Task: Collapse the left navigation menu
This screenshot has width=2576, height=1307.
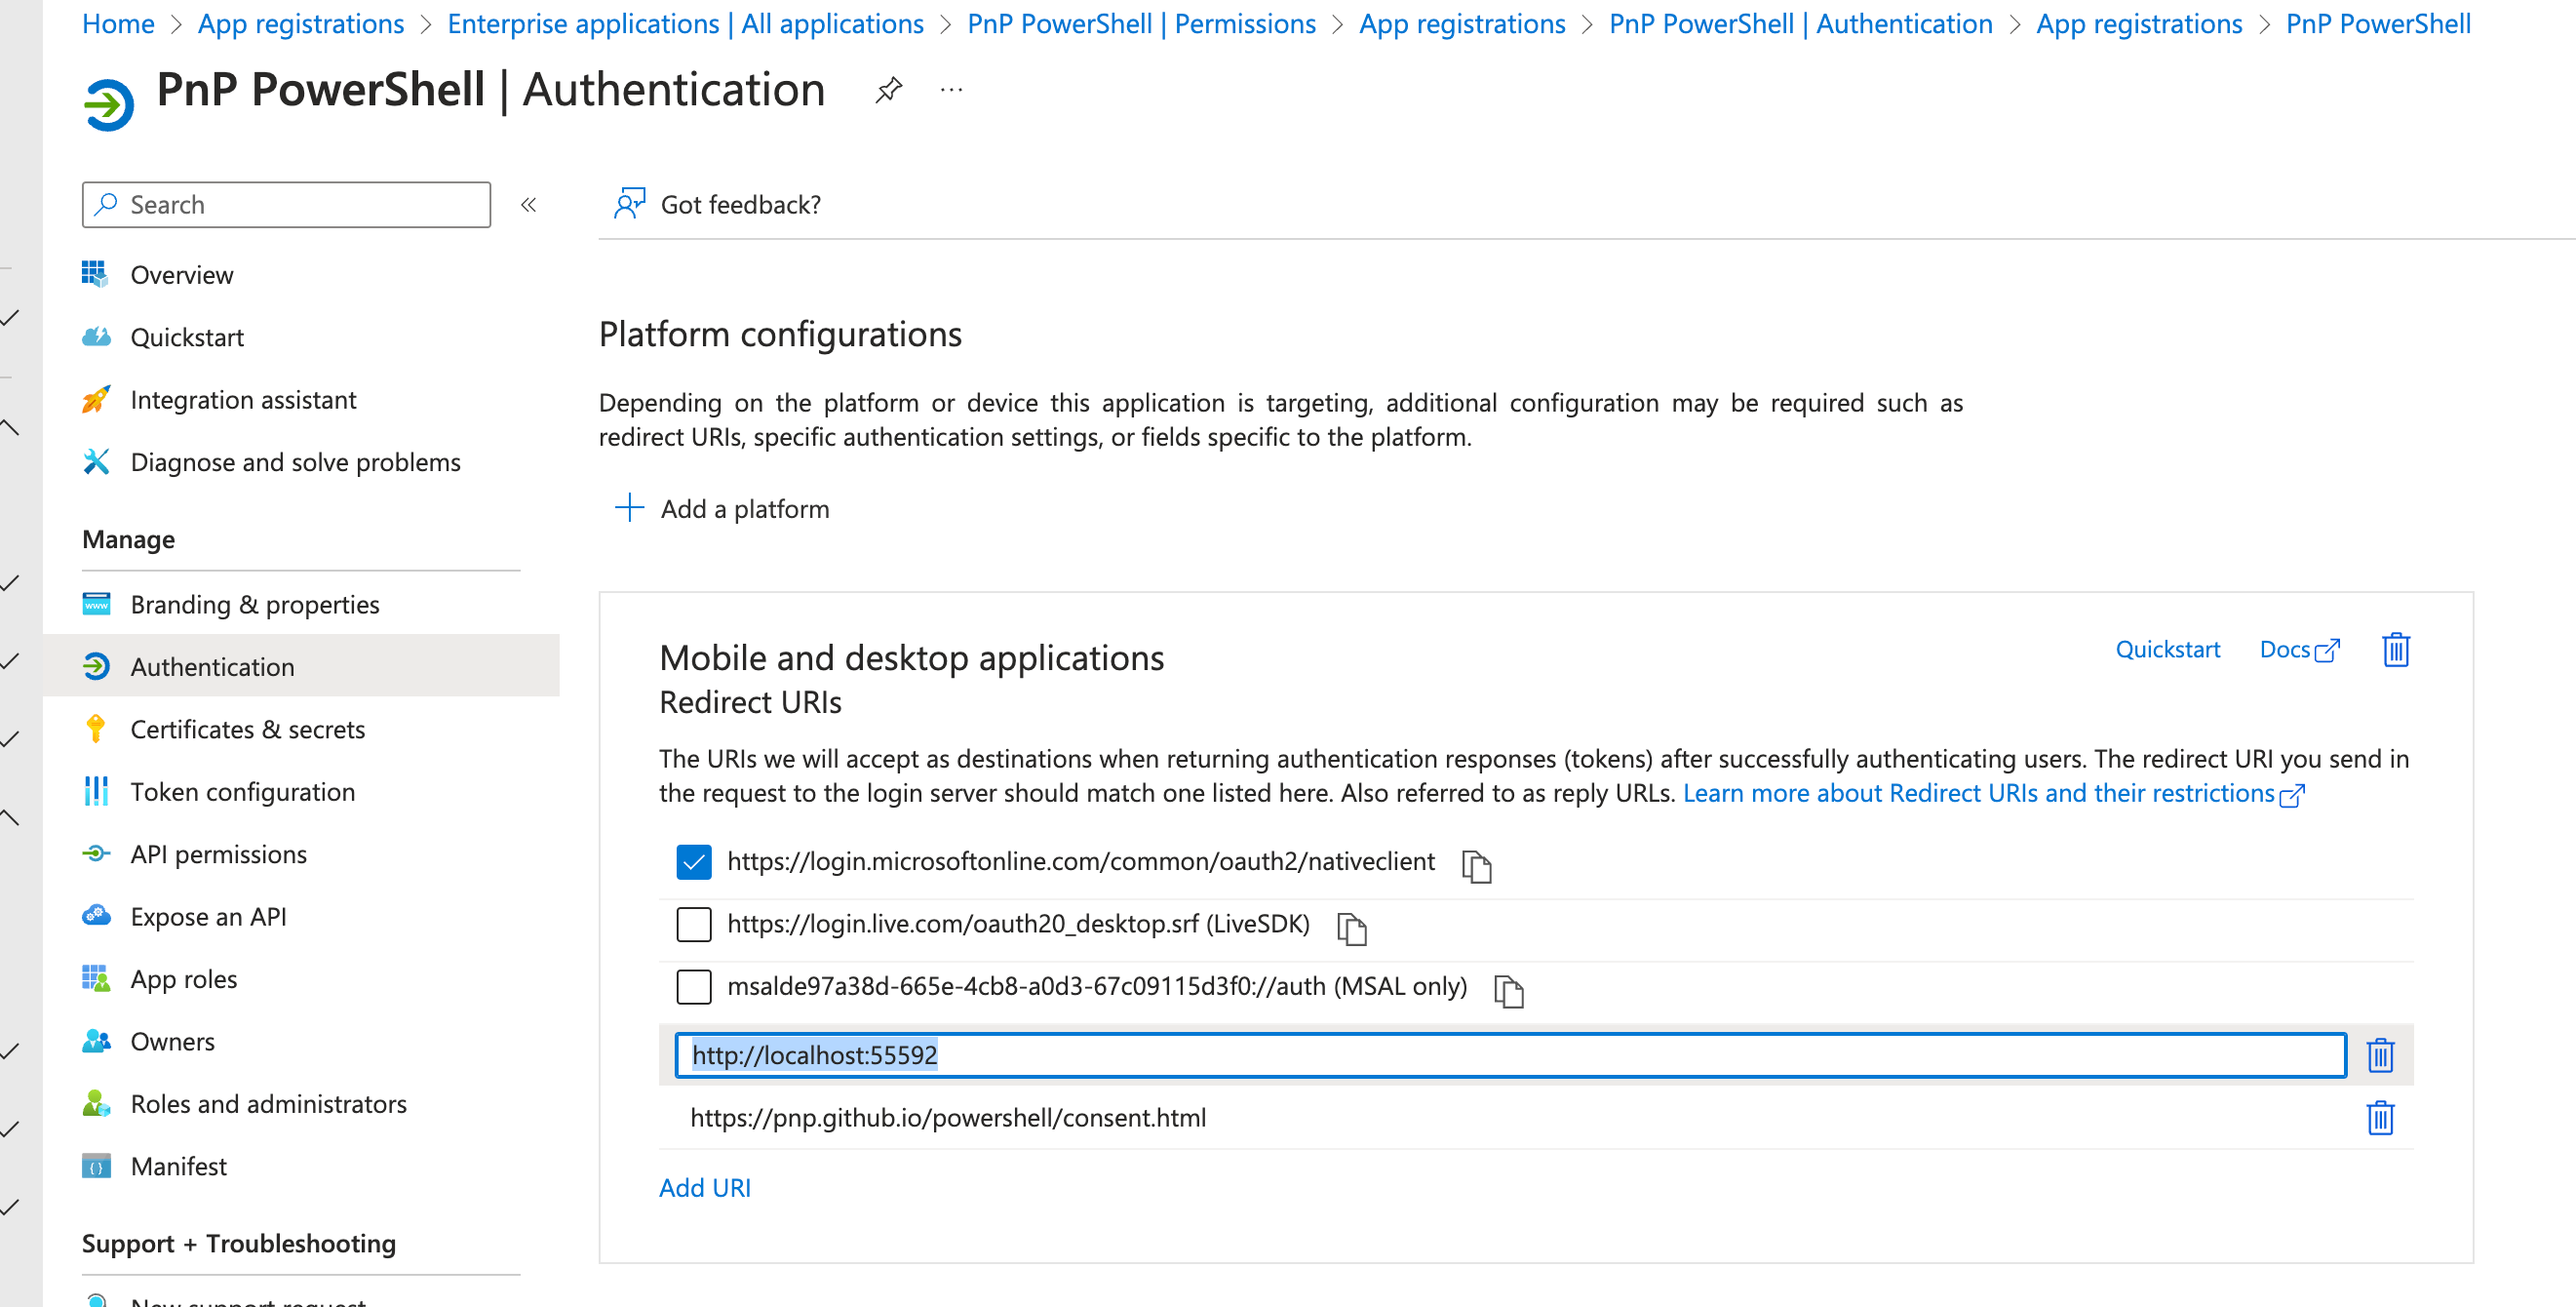Action: (529, 205)
